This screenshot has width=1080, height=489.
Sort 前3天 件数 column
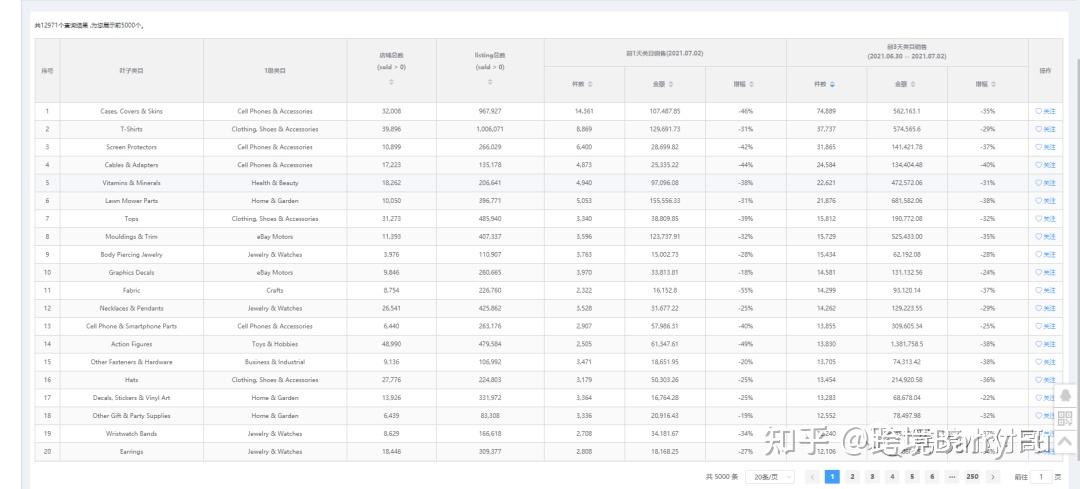click(832, 84)
